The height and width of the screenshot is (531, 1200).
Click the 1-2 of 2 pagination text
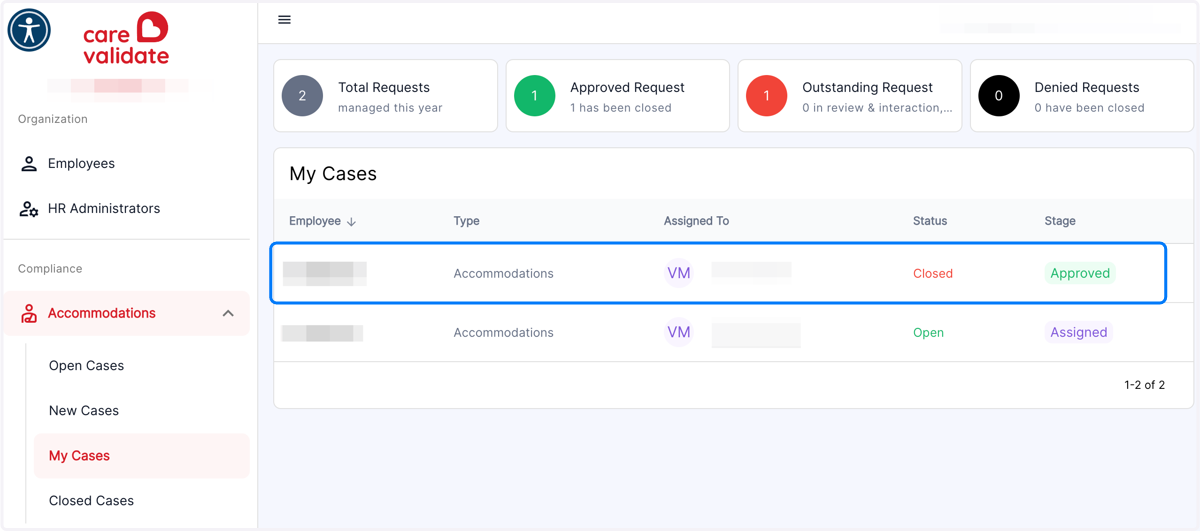coord(1144,385)
